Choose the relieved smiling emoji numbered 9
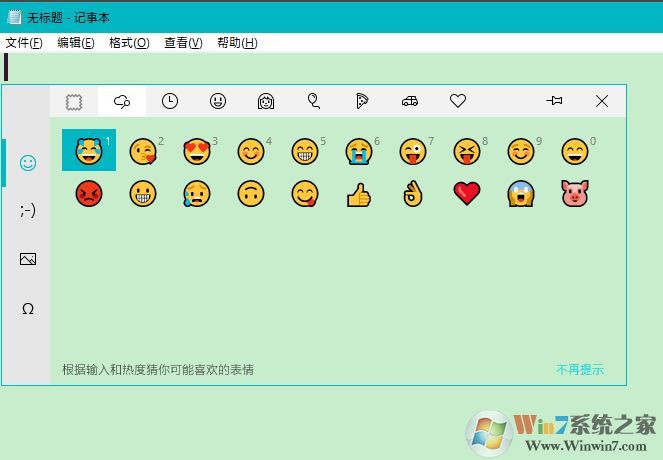Screen dimensions: 663x460 (521, 151)
